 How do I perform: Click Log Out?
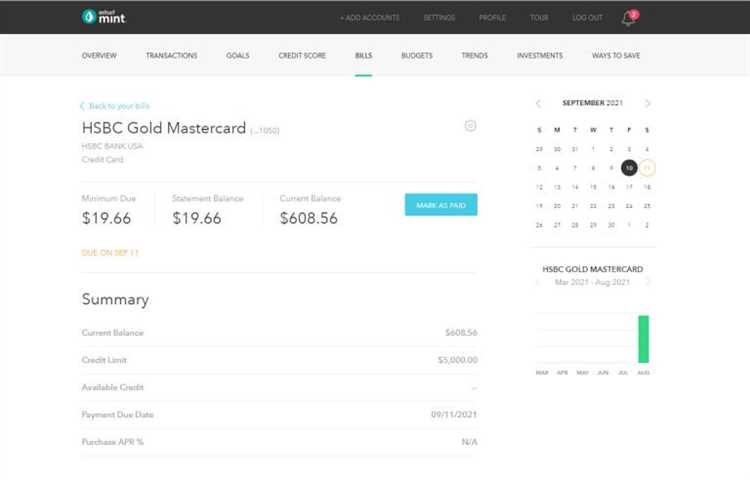click(587, 18)
